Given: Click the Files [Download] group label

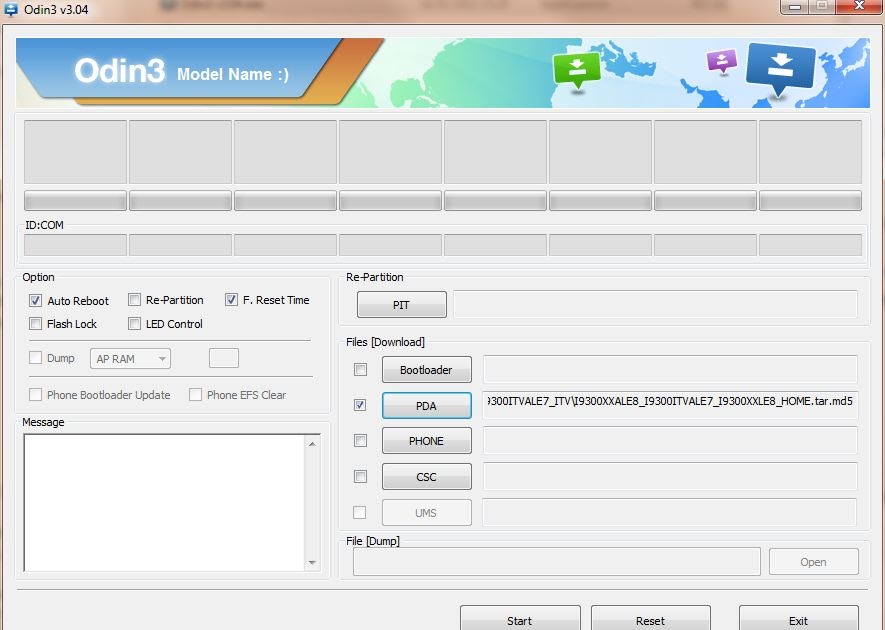Looking at the screenshot, I should tap(385, 342).
